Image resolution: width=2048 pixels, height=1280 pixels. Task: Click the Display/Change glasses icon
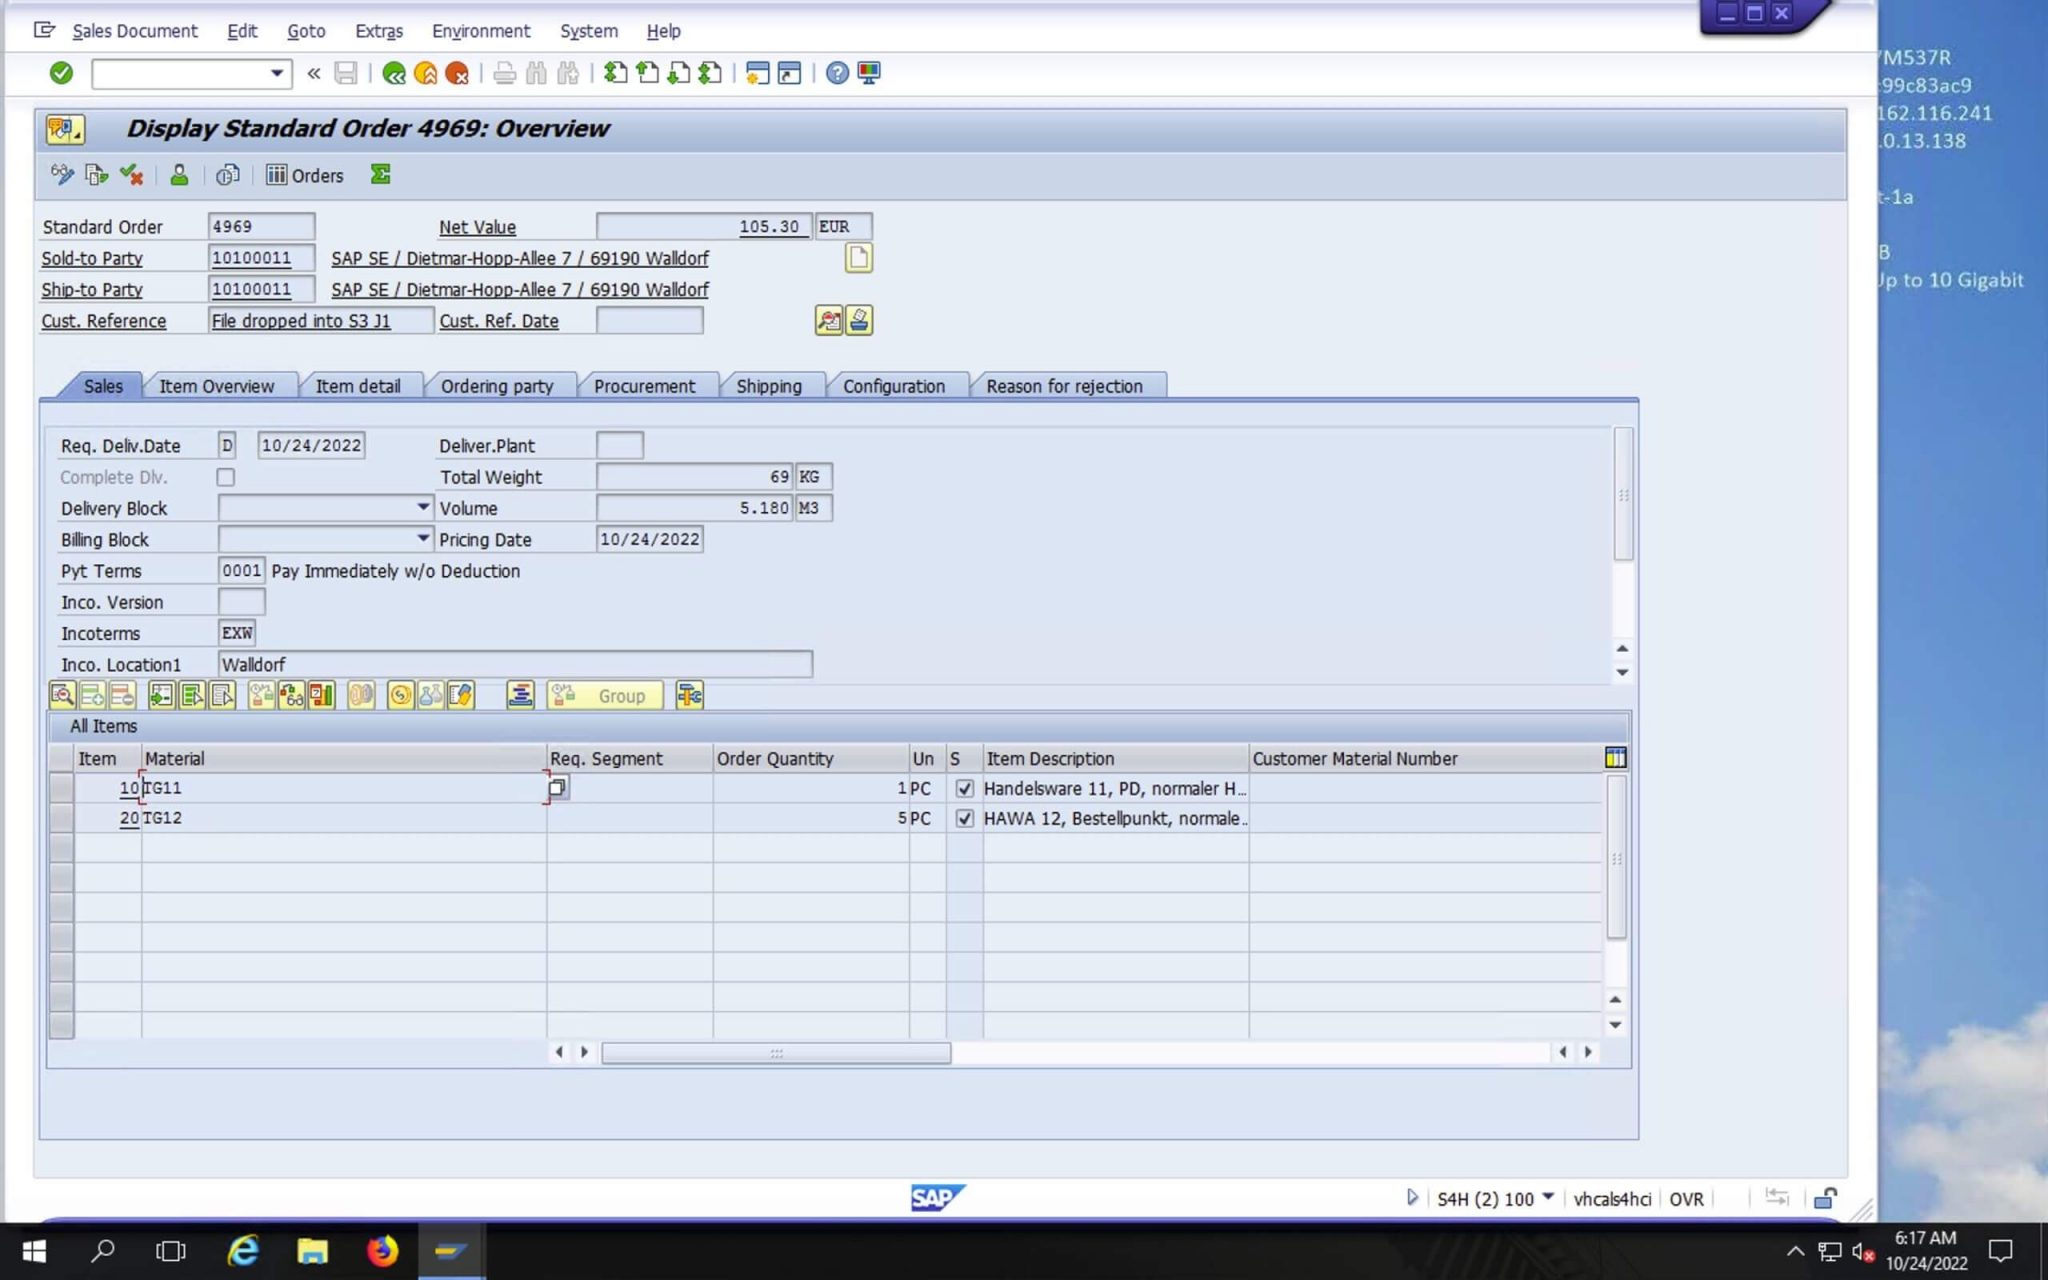[62, 175]
